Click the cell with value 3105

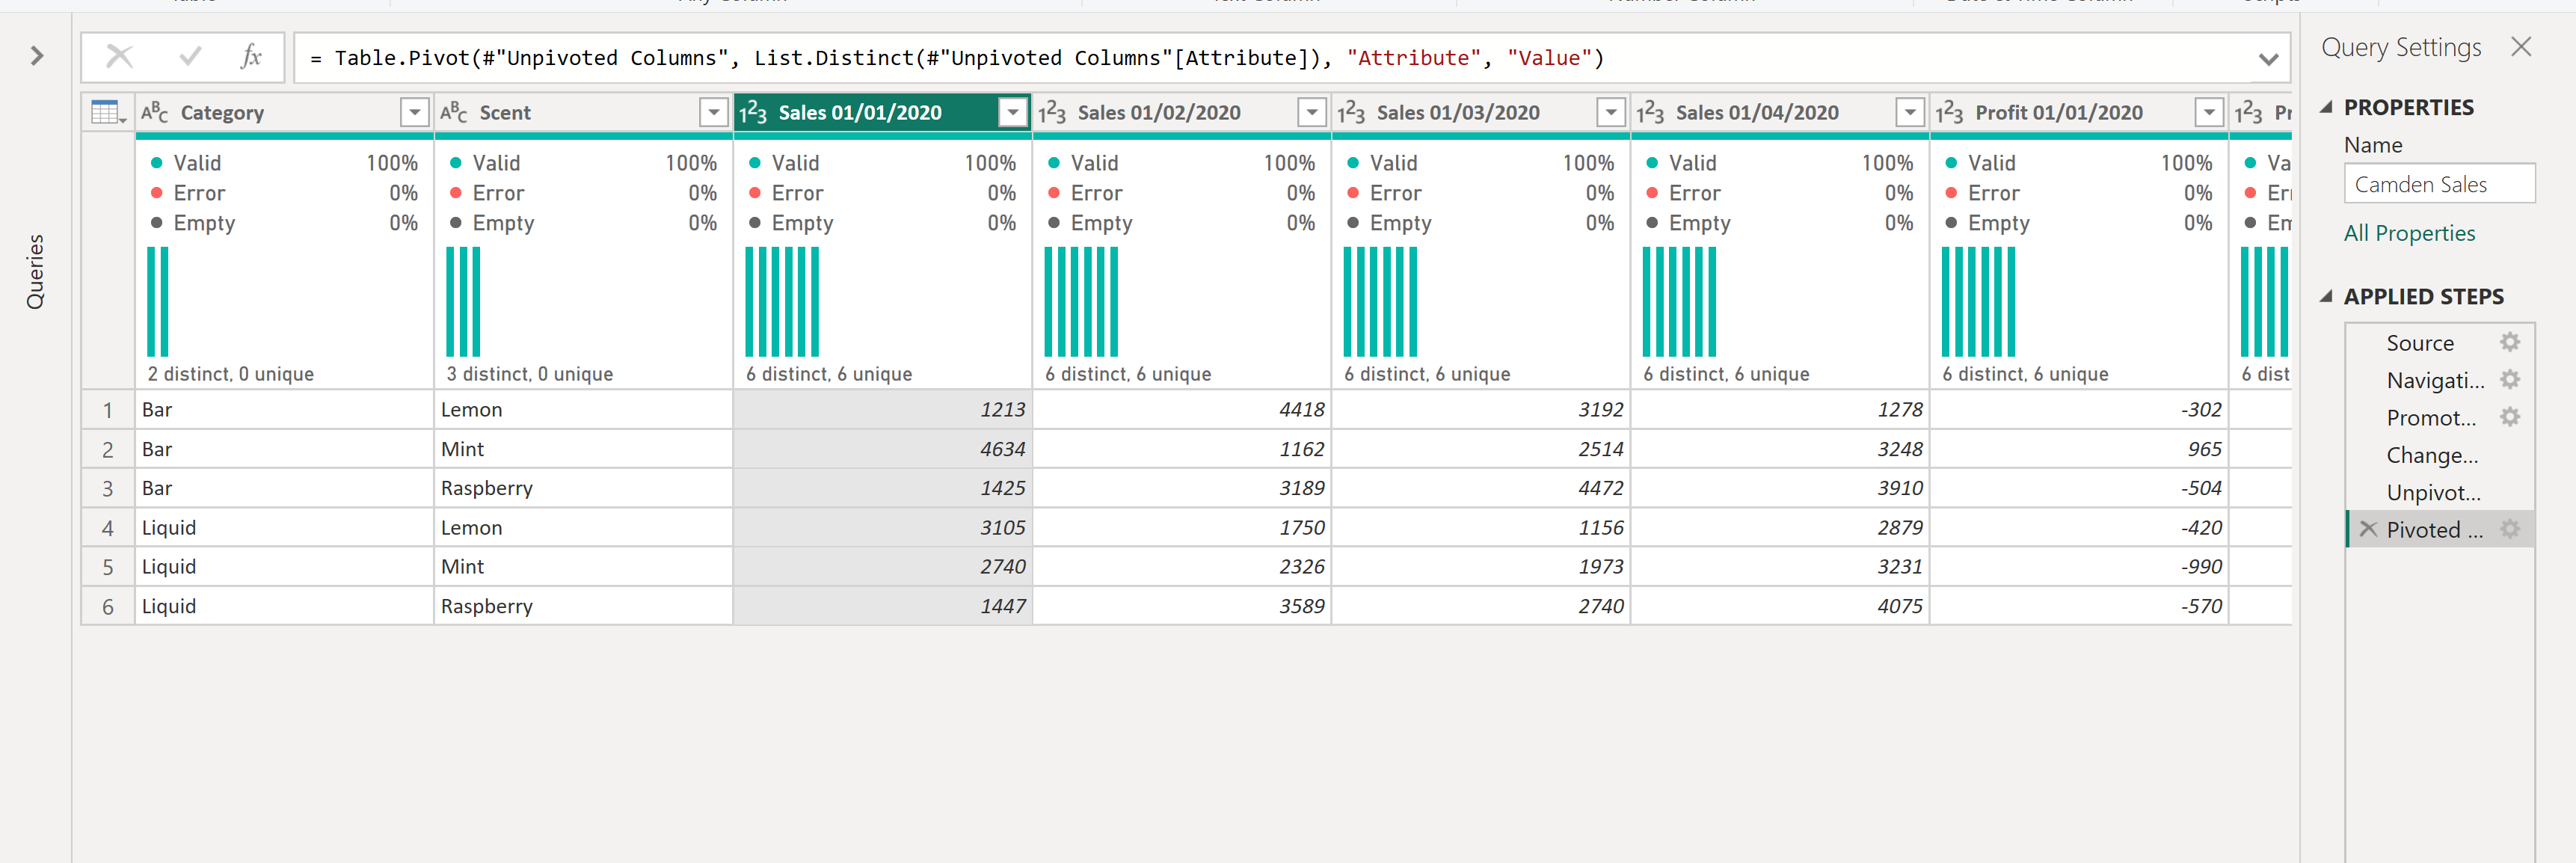pos(882,528)
